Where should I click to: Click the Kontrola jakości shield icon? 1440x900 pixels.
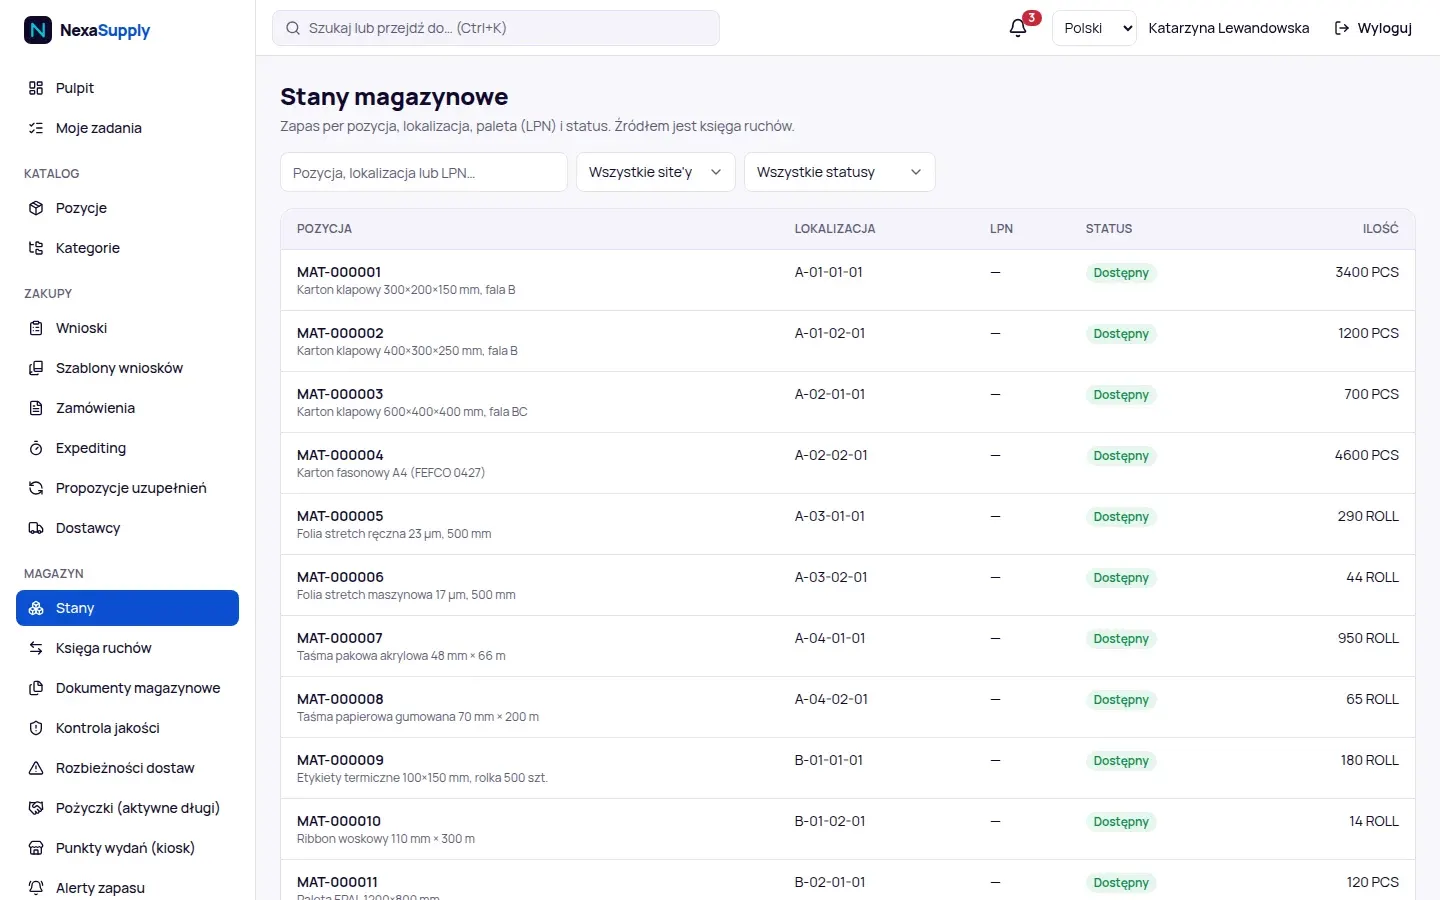click(x=36, y=728)
